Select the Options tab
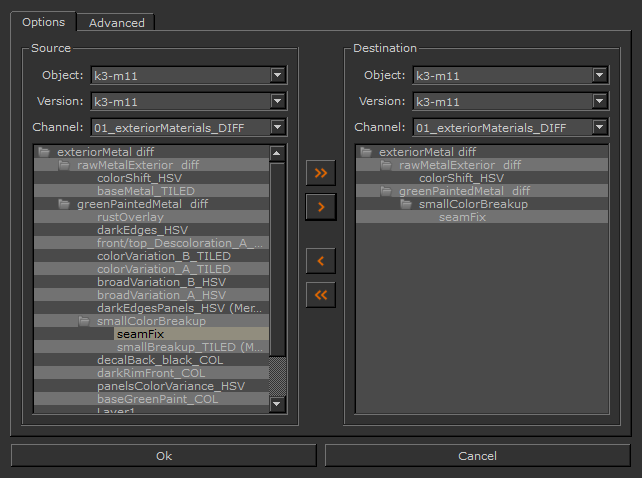Image resolution: width=642 pixels, height=478 pixels. tap(43, 22)
